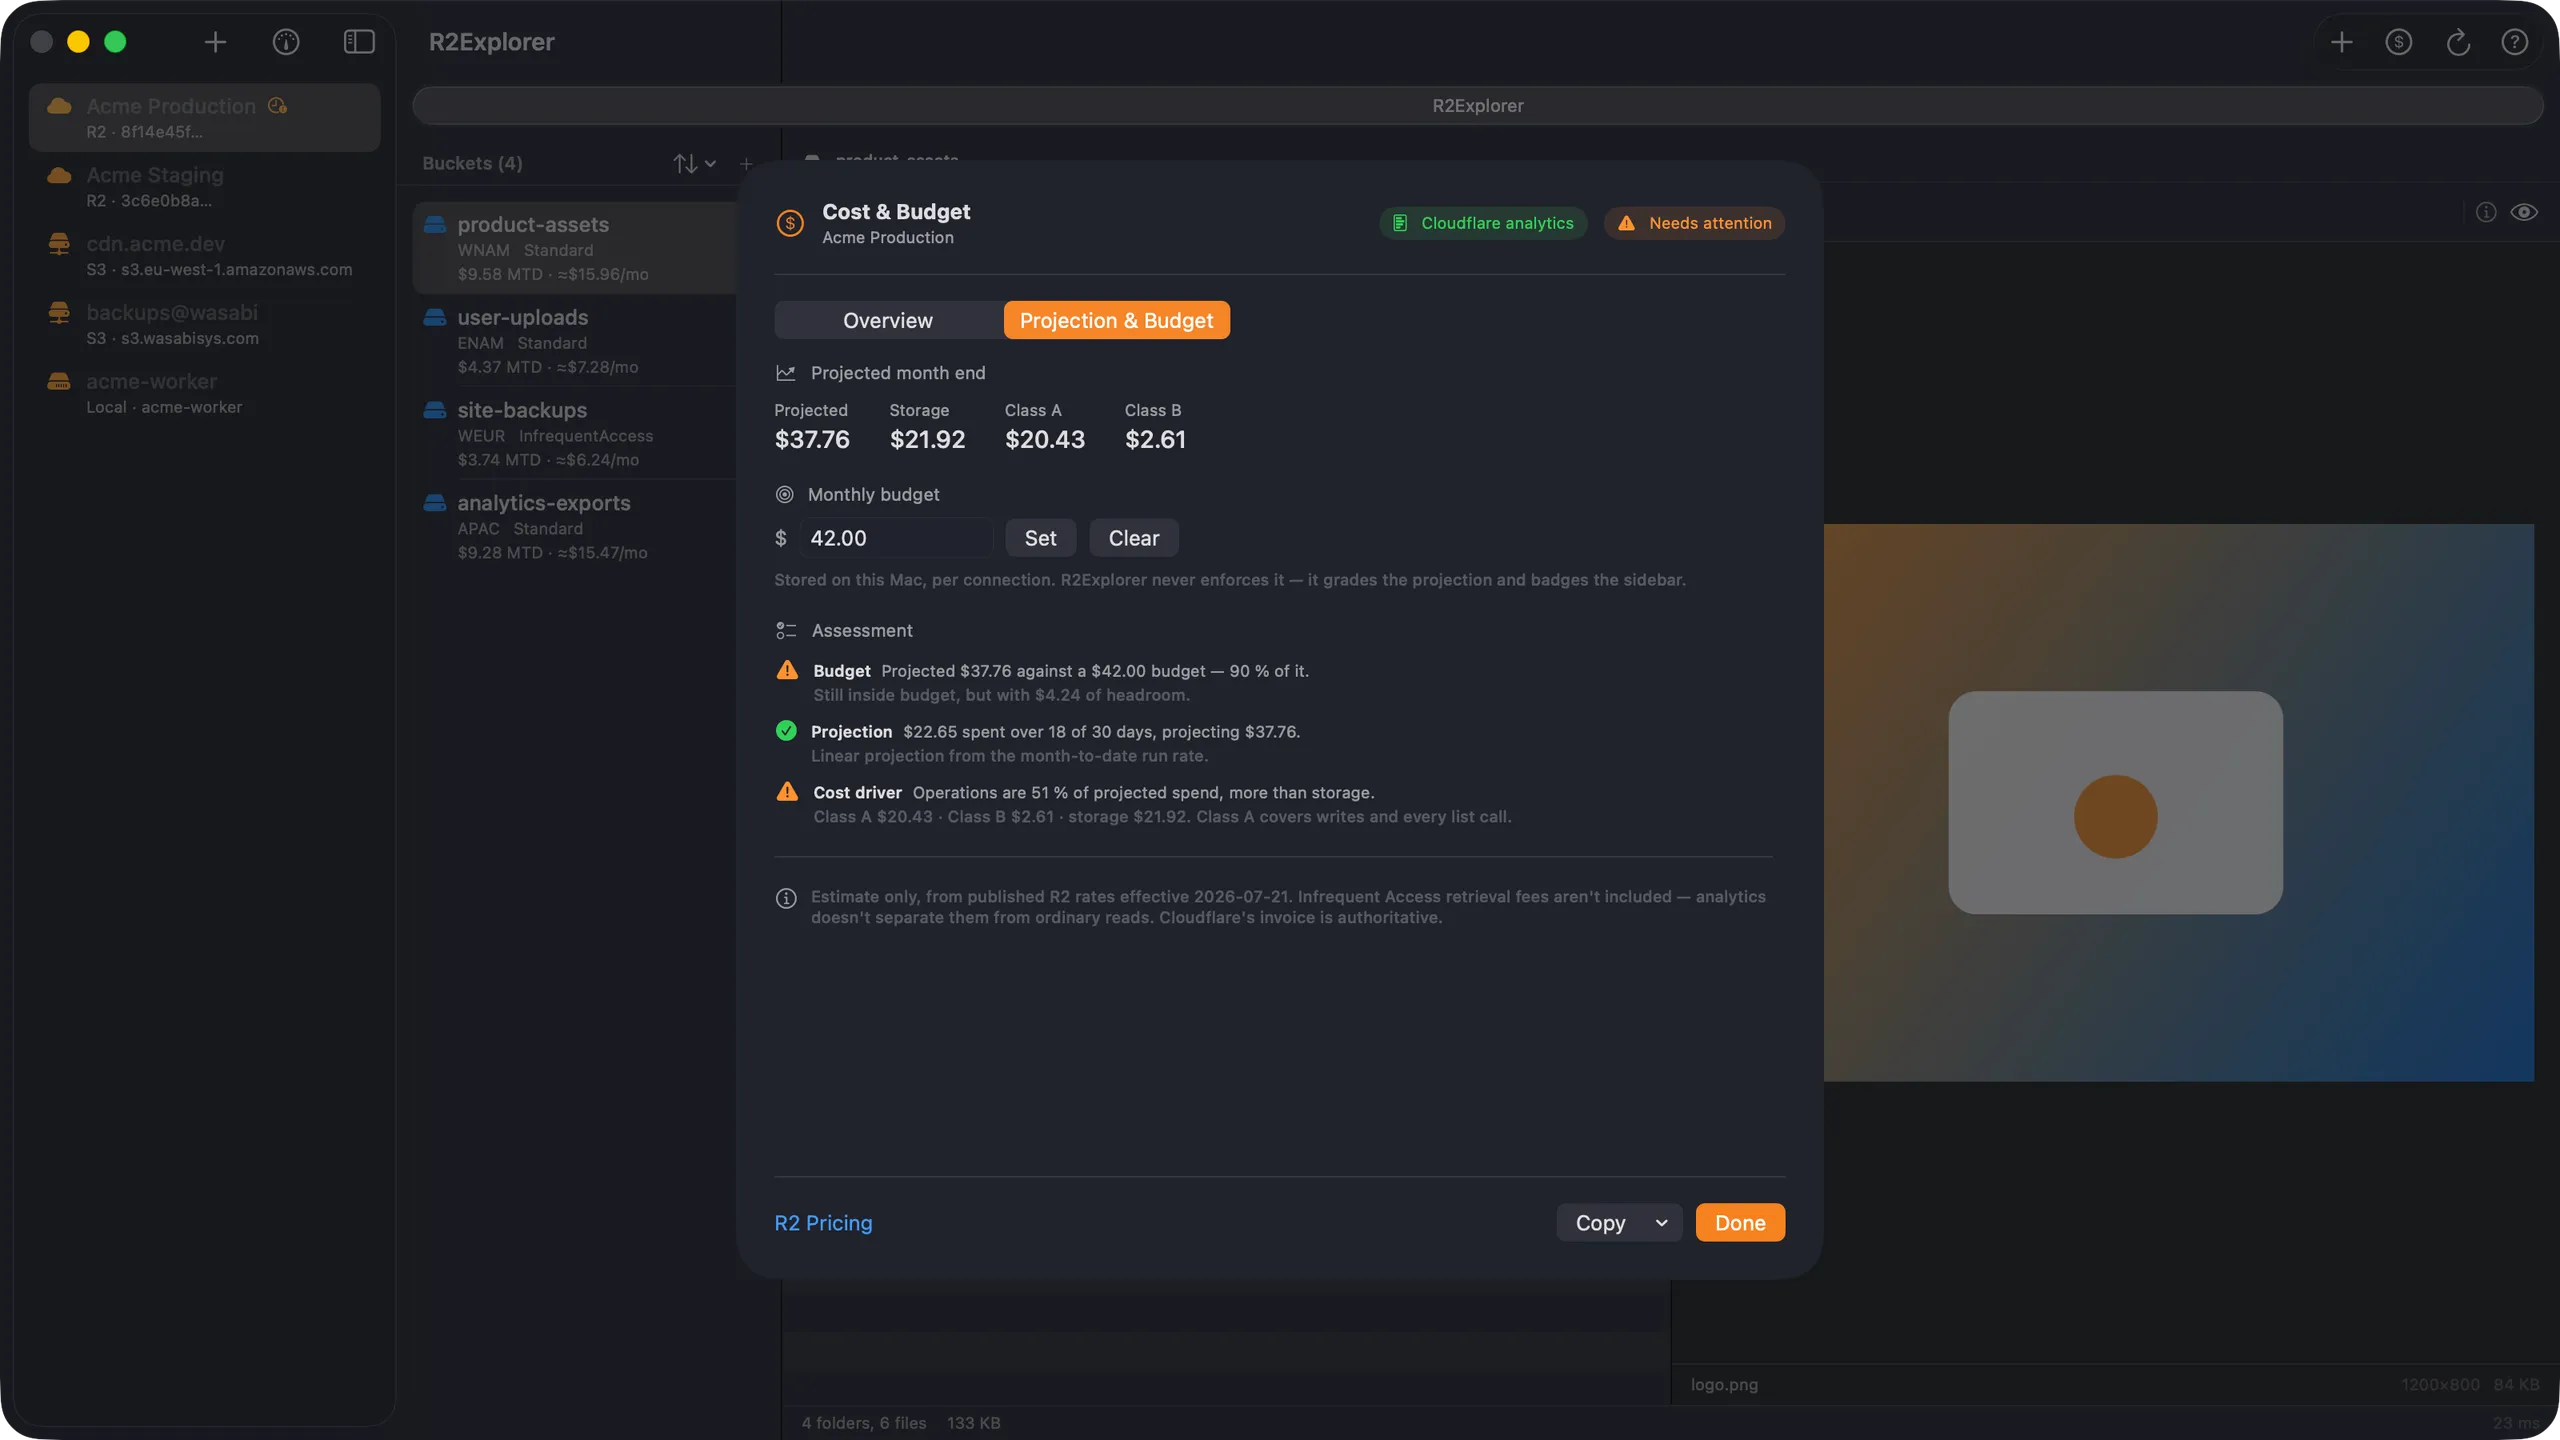The width and height of the screenshot is (2560, 1440).
Task: Click the Cost & Budget dollar coin icon
Action: coord(790,223)
